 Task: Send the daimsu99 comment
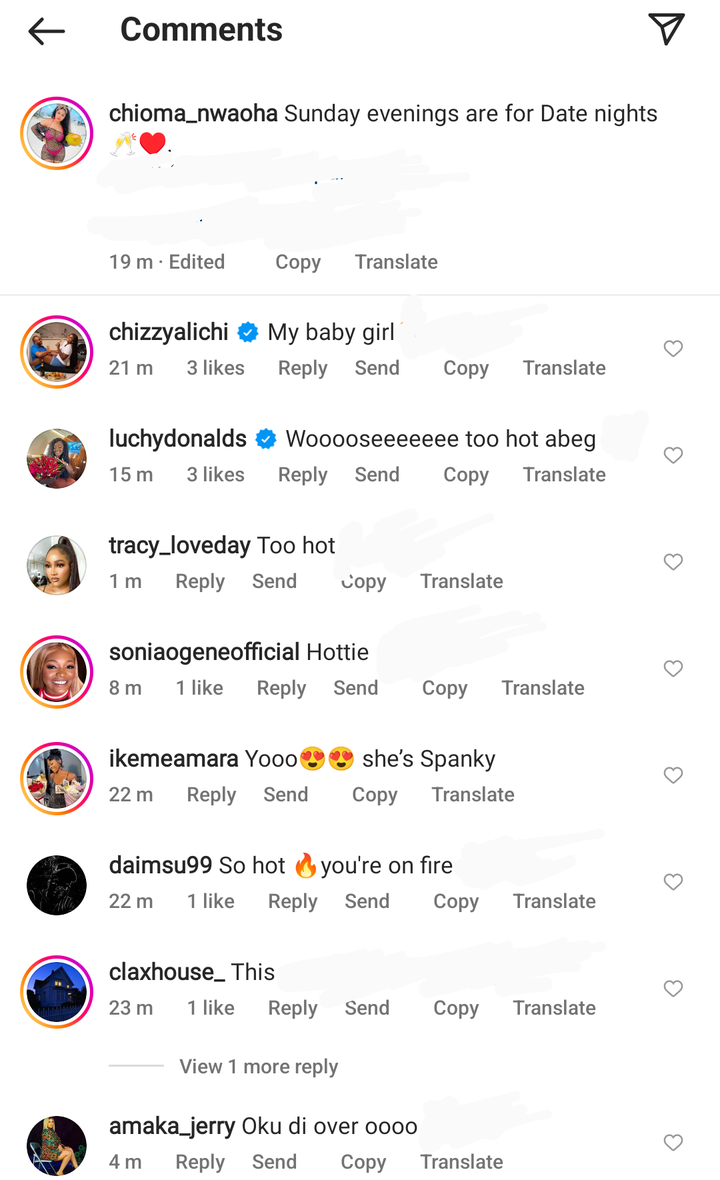pos(367,901)
